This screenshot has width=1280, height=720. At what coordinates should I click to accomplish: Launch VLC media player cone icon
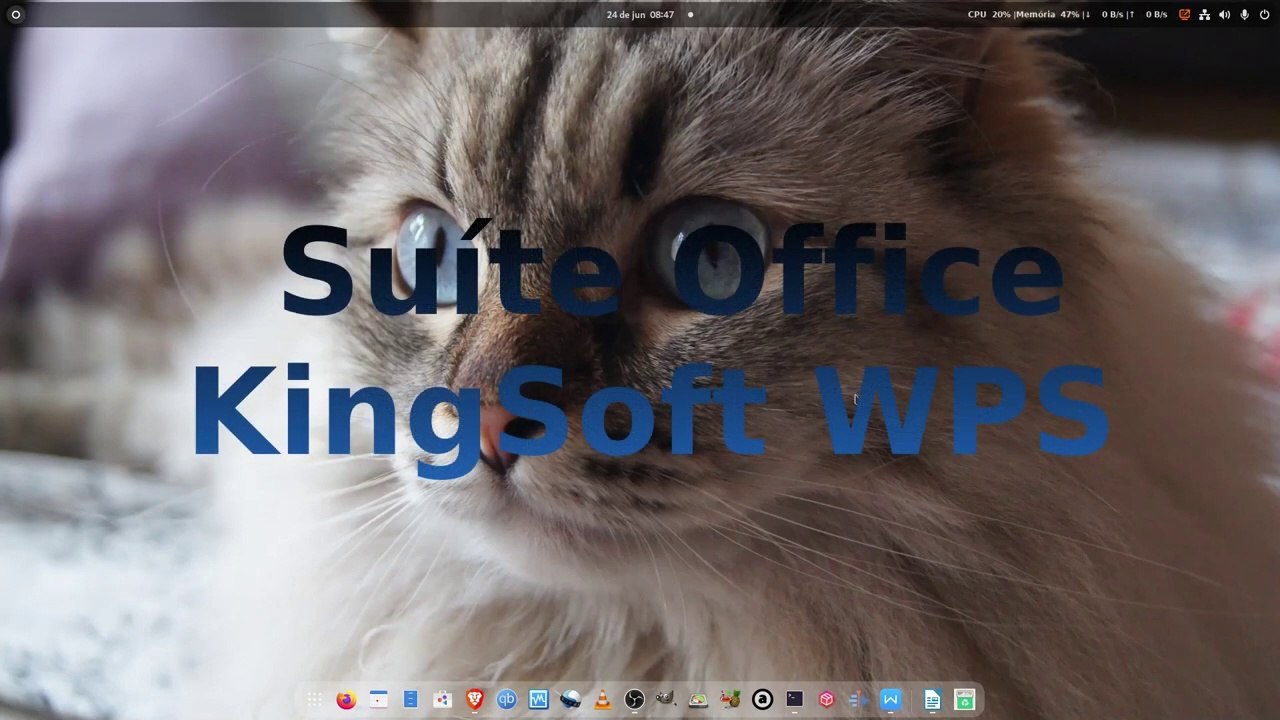(x=602, y=700)
